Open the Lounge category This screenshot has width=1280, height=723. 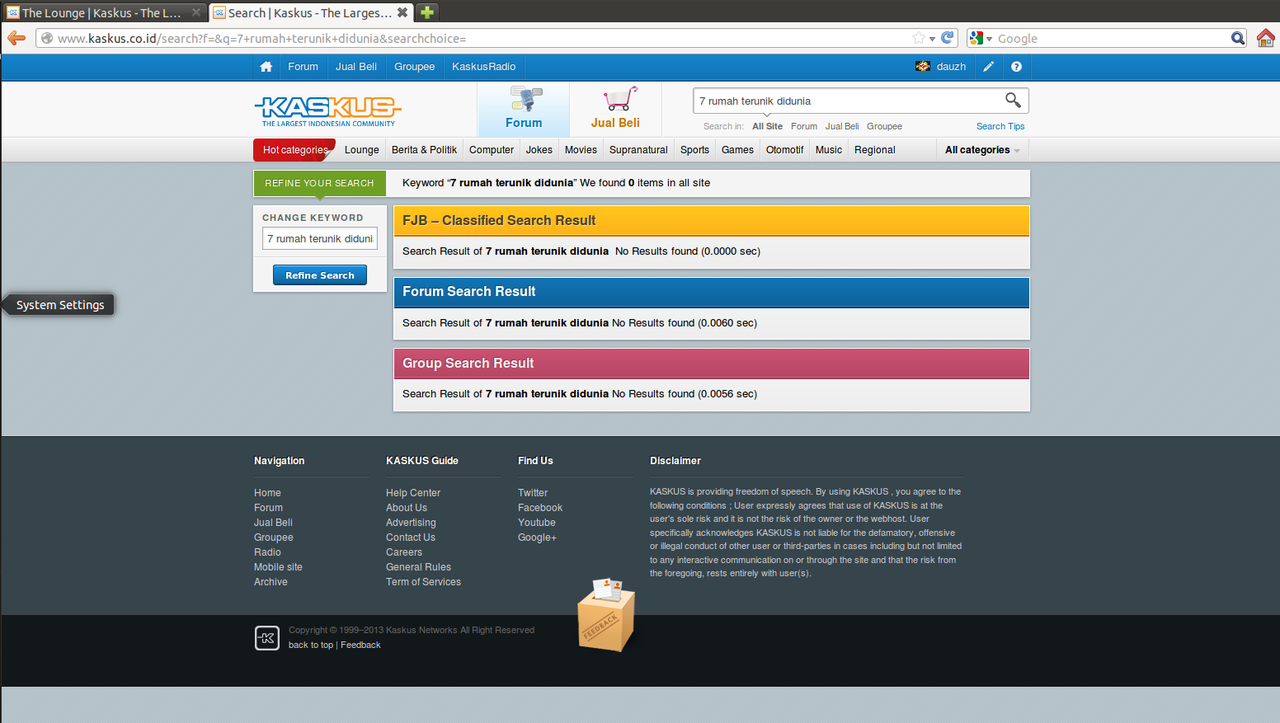click(x=362, y=150)
